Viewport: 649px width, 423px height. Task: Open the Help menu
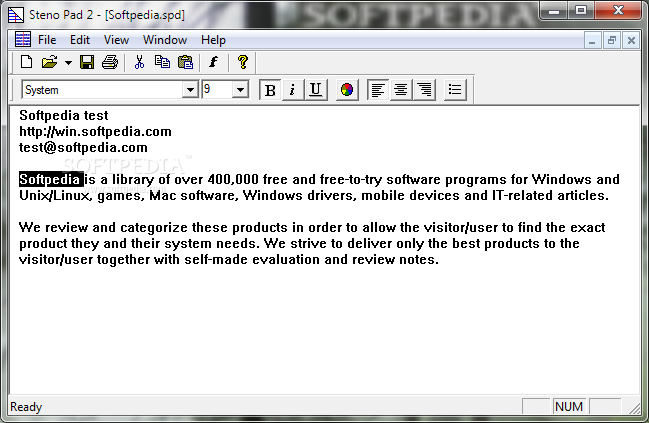tap(214, 40)
